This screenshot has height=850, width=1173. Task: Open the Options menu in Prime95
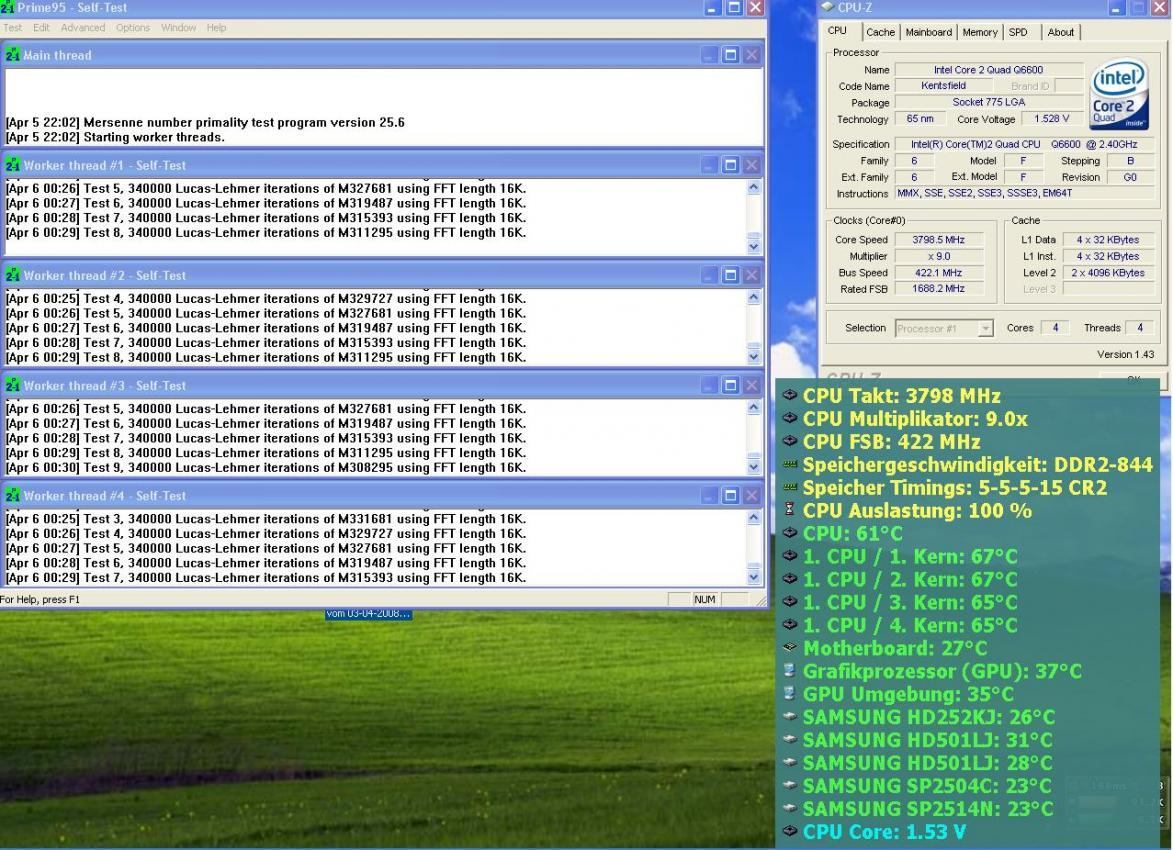pos(133,28)
